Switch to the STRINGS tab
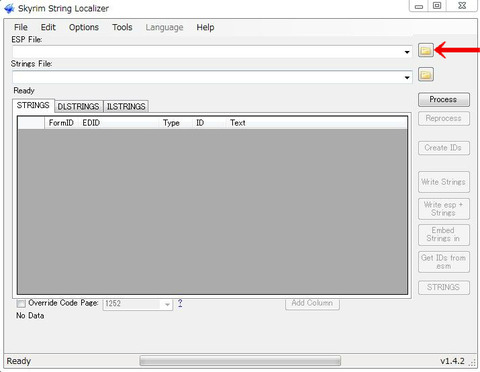This screenshot has width=480, height=372. (33, 105)
